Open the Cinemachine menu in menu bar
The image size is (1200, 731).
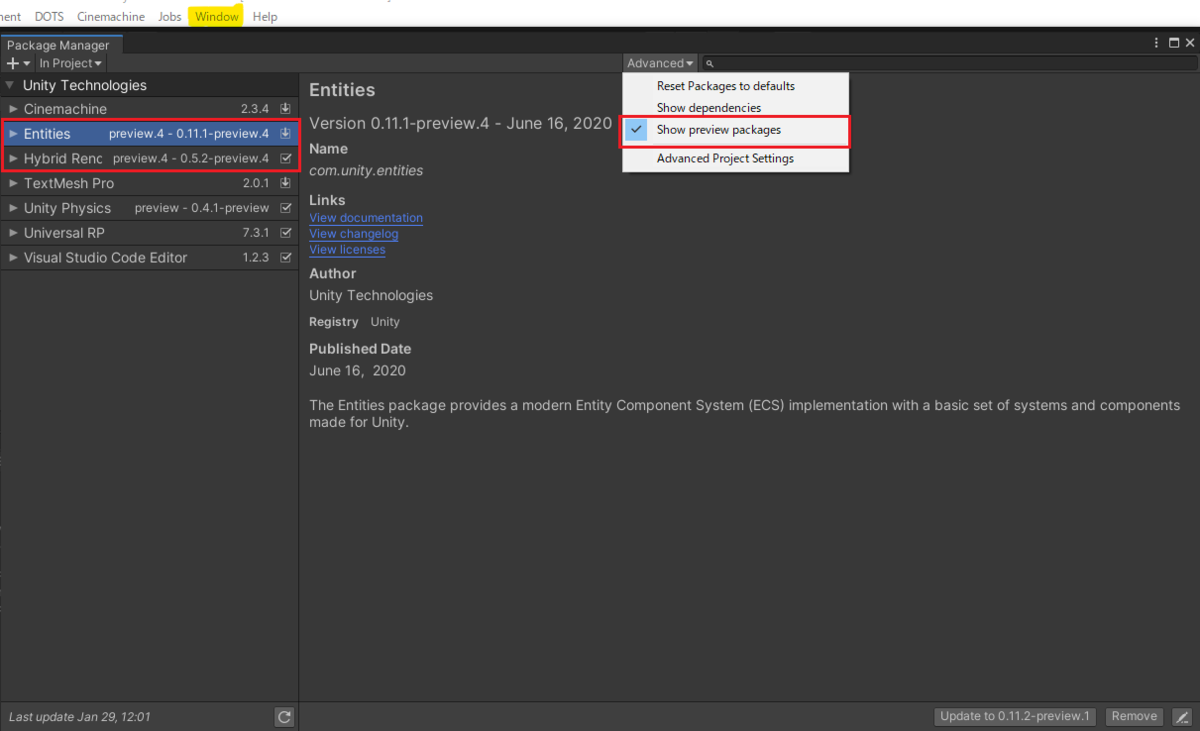pos(111,17)
